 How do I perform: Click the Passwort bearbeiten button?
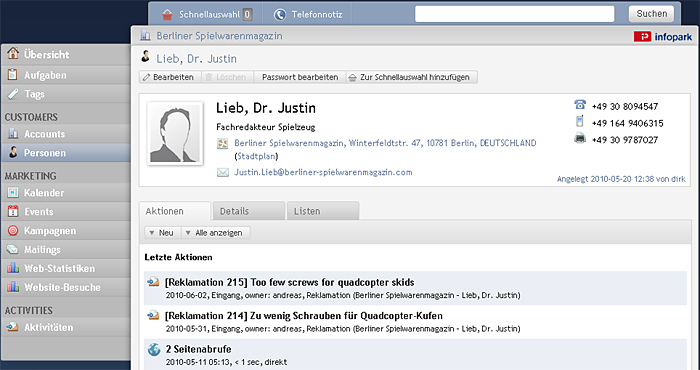300,77
